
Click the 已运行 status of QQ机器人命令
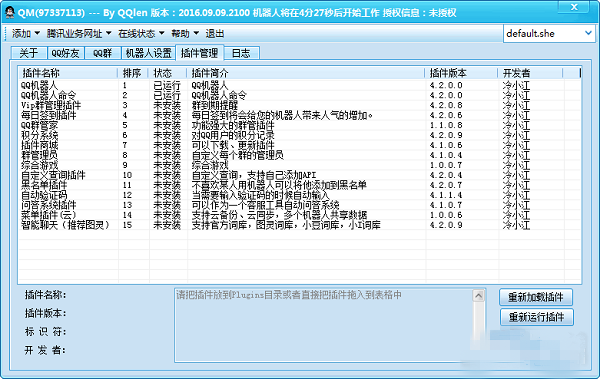tap(167, 95)
